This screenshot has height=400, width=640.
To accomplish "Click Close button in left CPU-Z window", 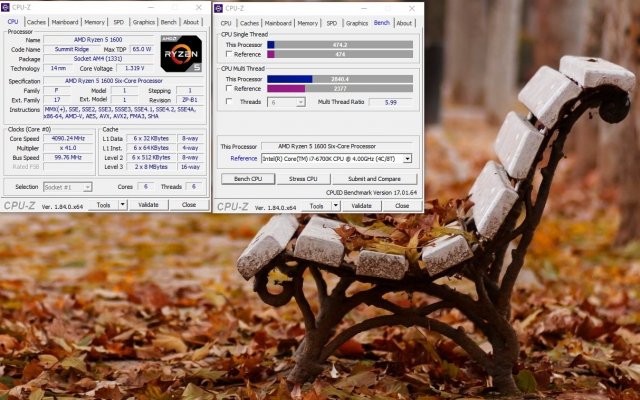I will click(x=189, y=205).
